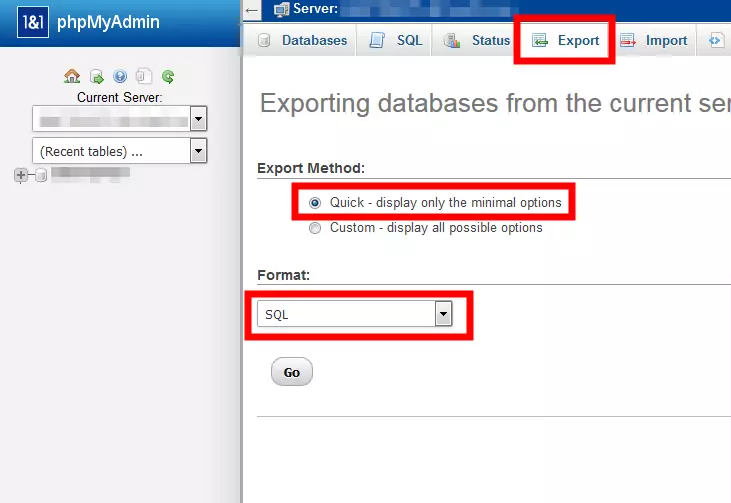Viewport: 731px width, 503px height.
Task: Select Custom export method radio button
Action: [x=315, y=228]
